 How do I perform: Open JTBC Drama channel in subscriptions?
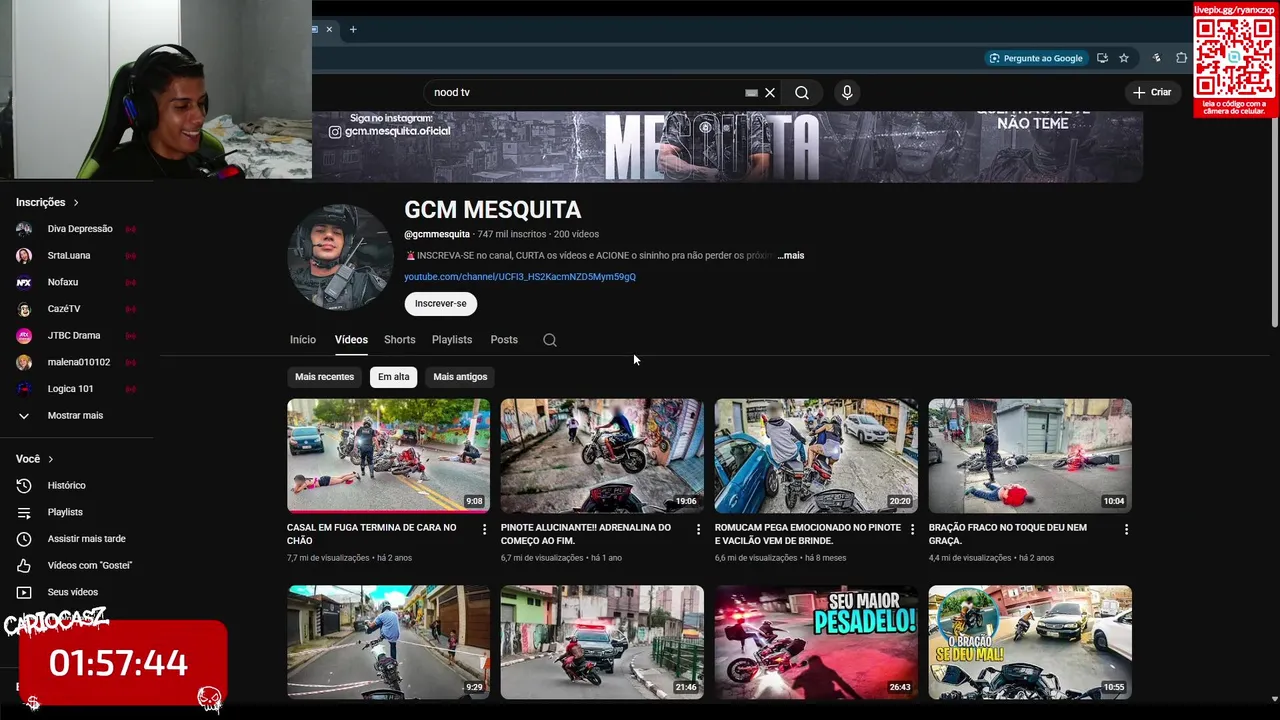click(x=76, y=336)
